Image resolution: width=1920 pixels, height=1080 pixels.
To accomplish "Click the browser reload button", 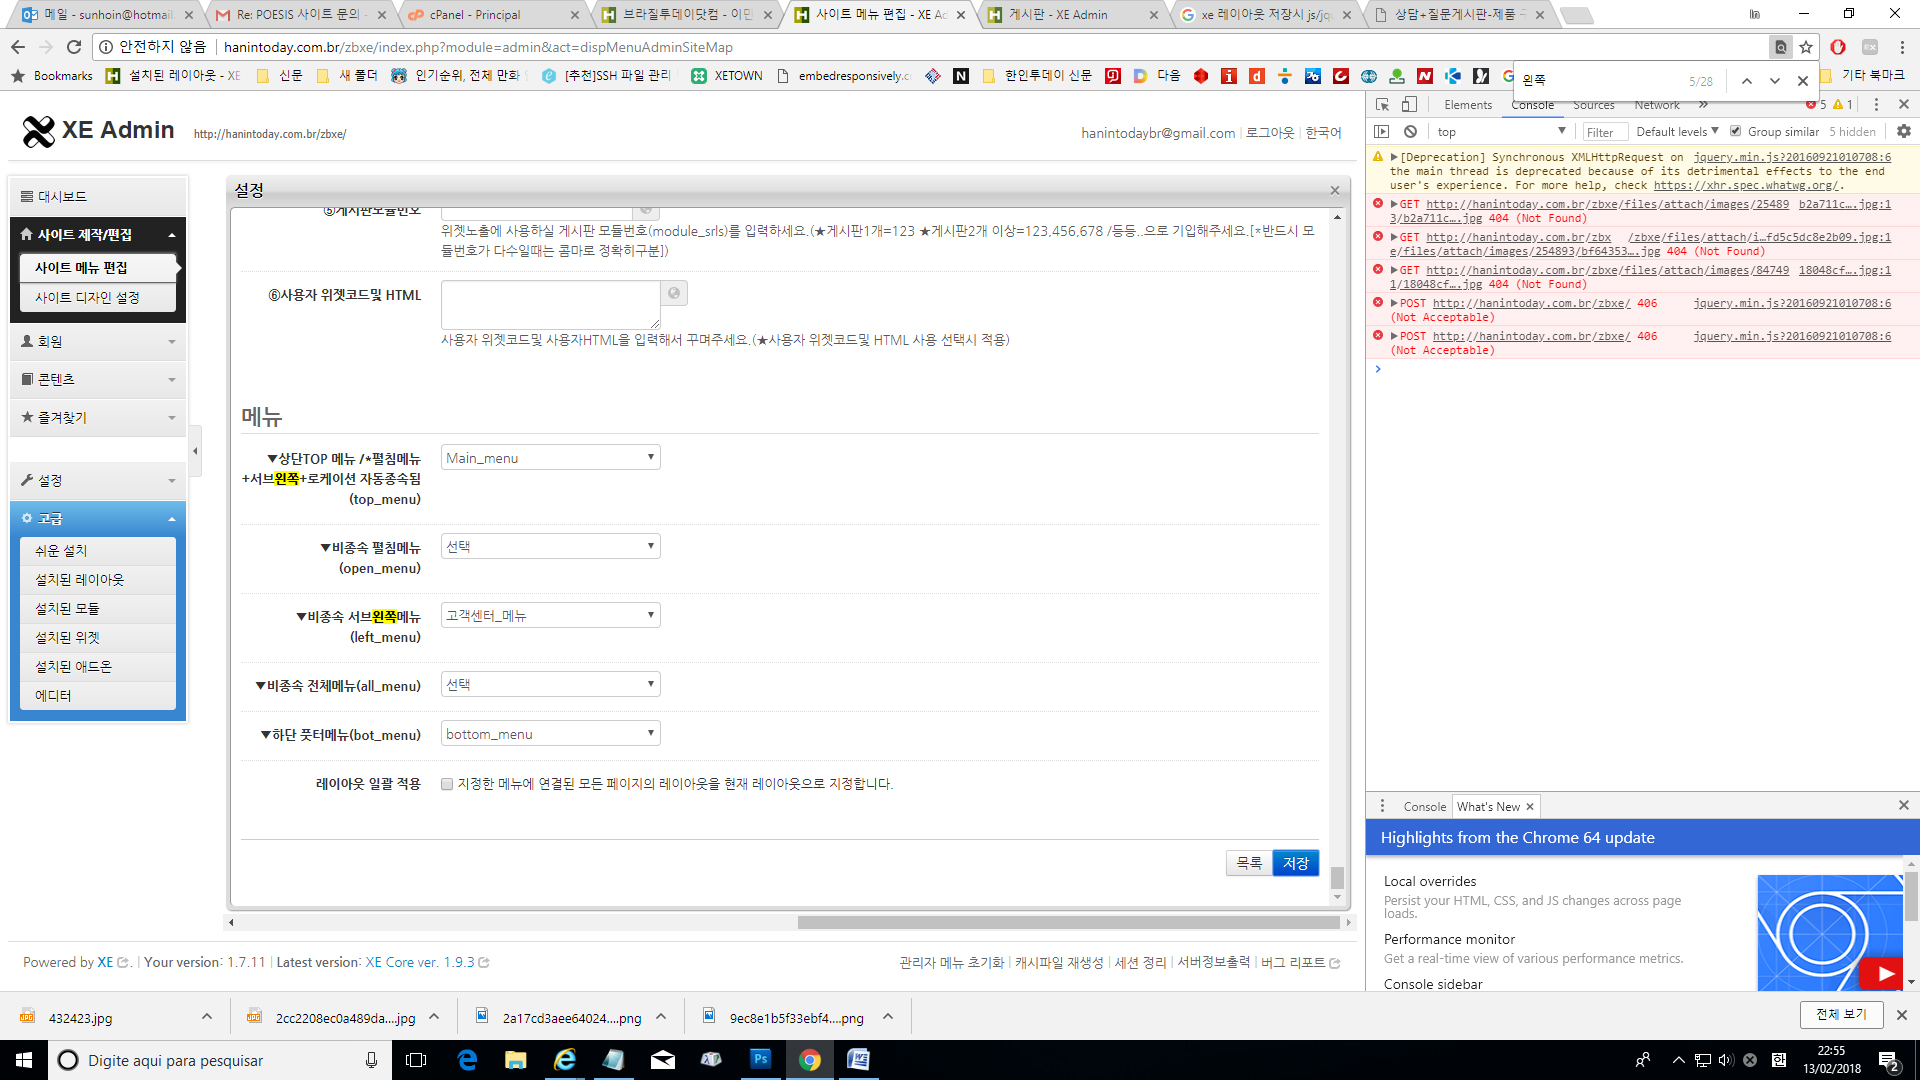I will pos(74,47).
